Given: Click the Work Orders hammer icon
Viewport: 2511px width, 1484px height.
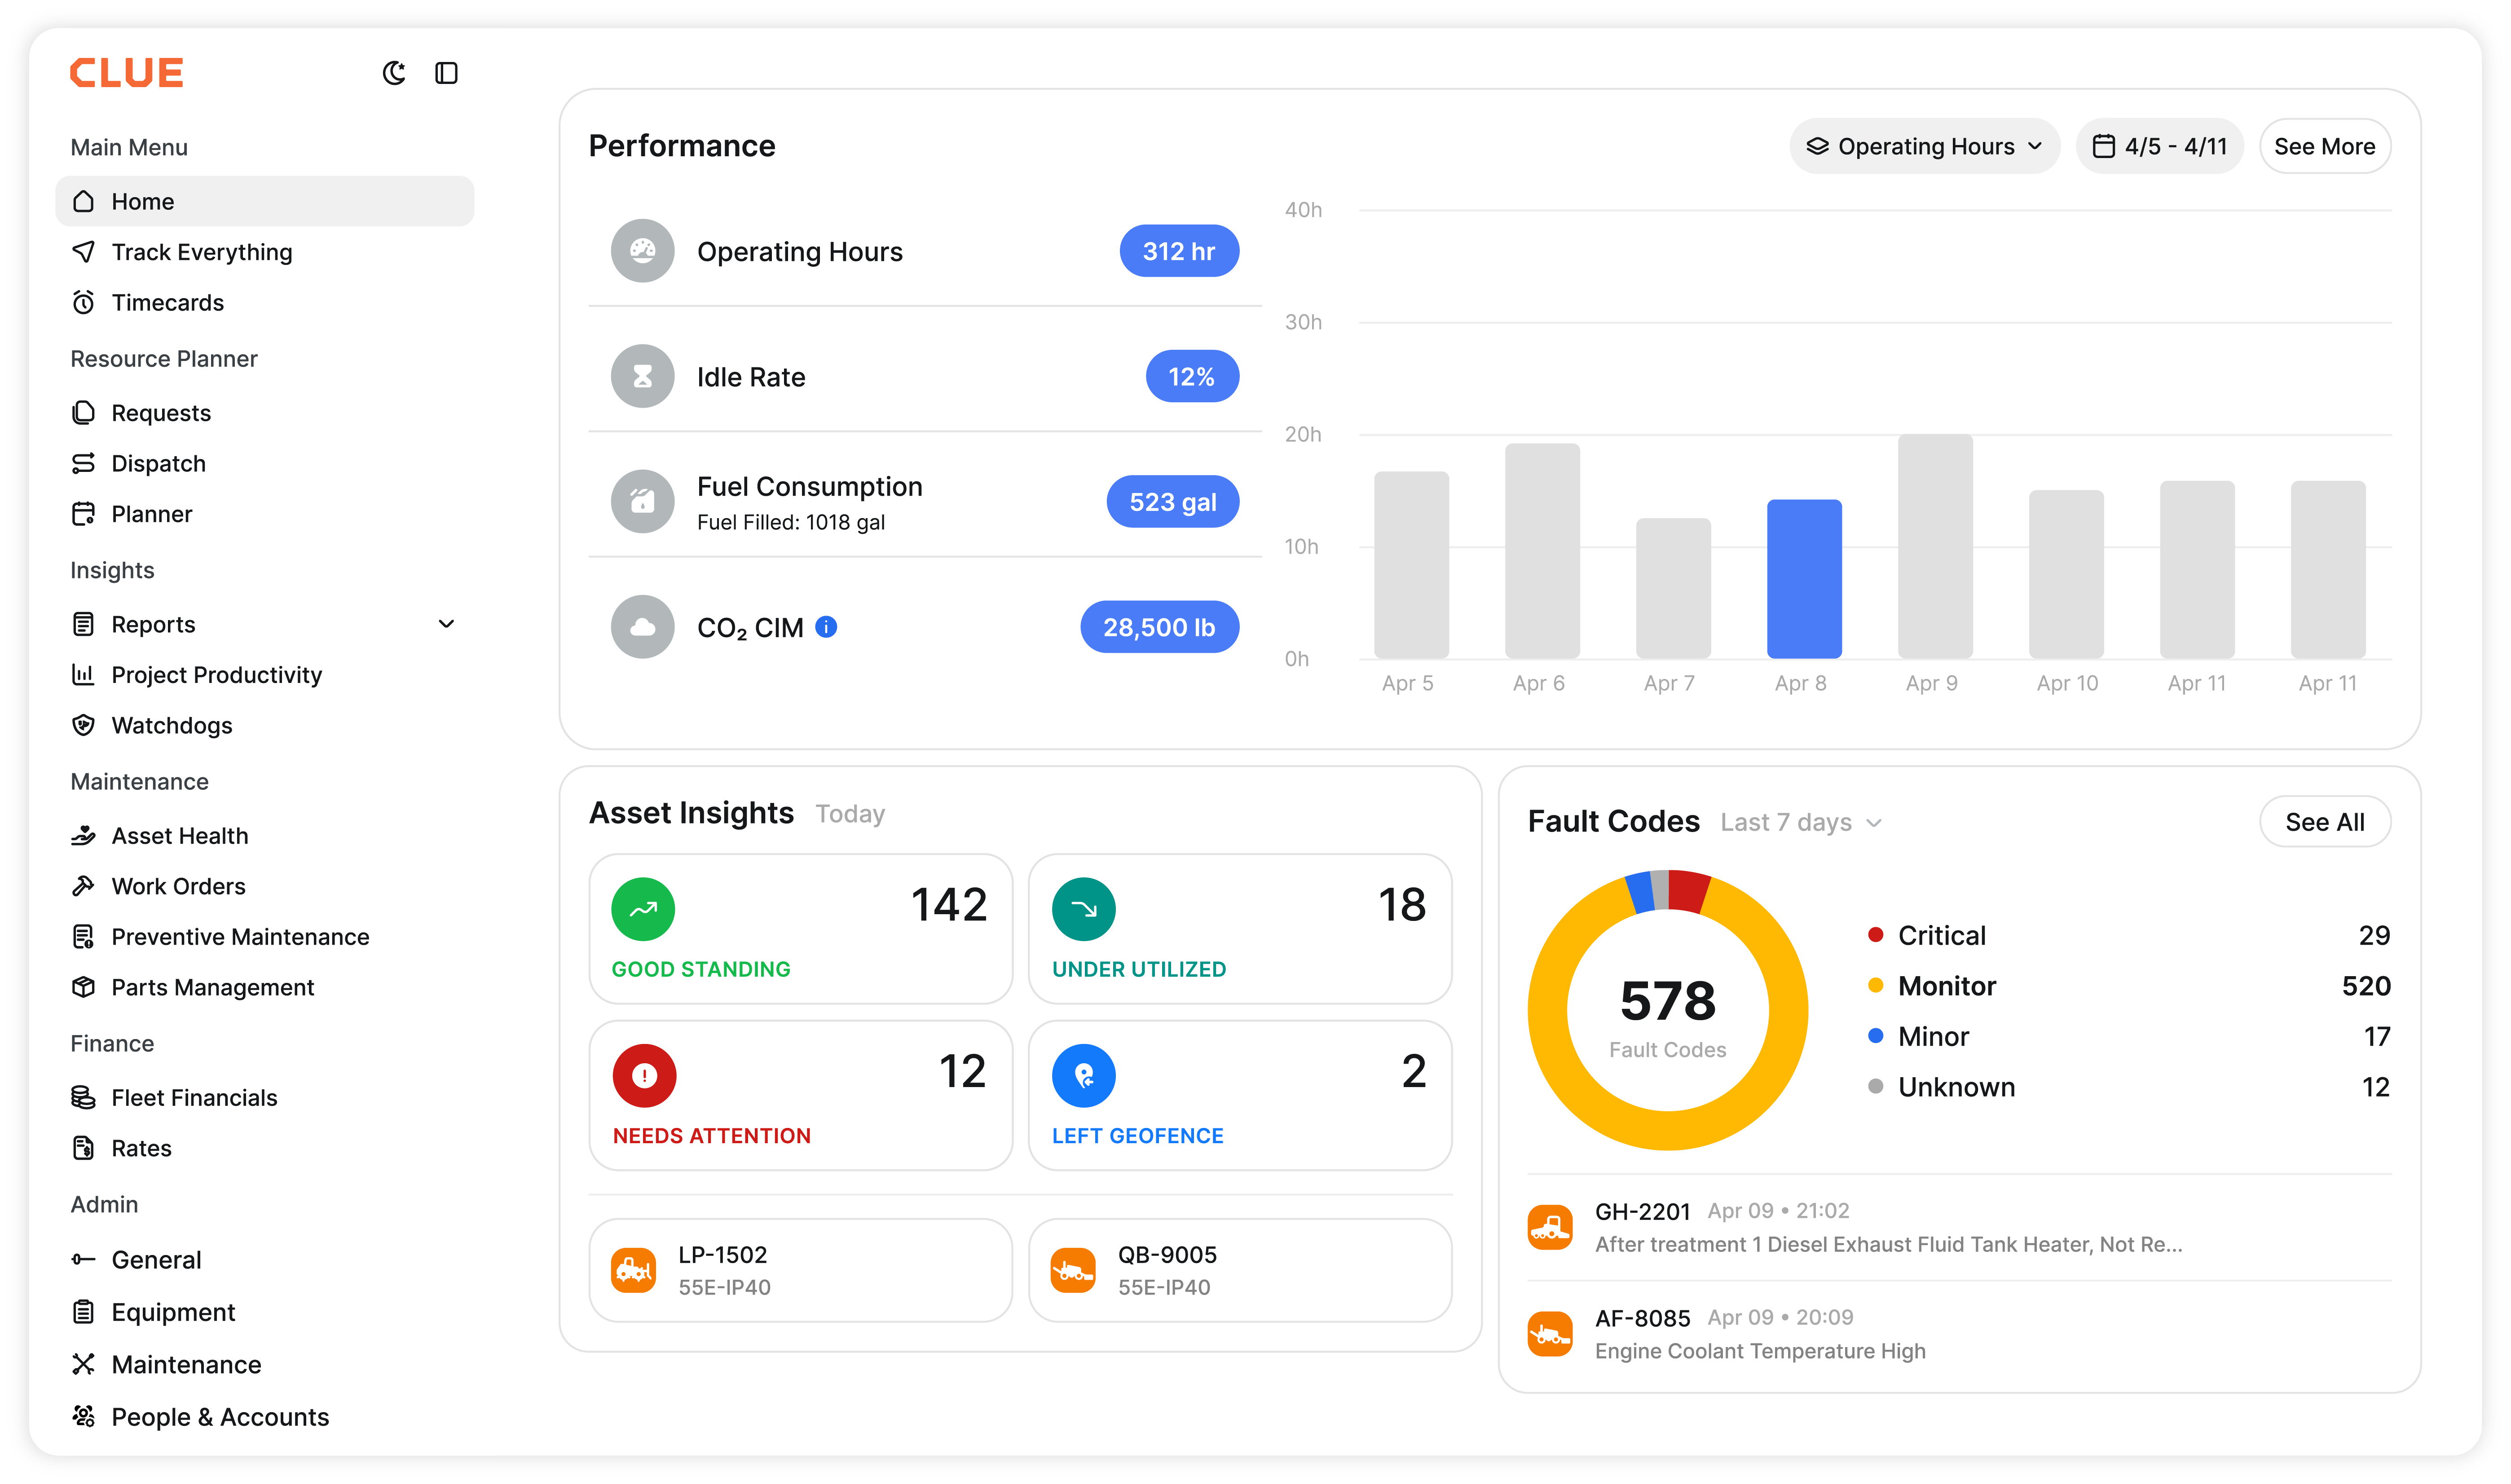Looking at the screenshot, I should (x=84, y=886).
